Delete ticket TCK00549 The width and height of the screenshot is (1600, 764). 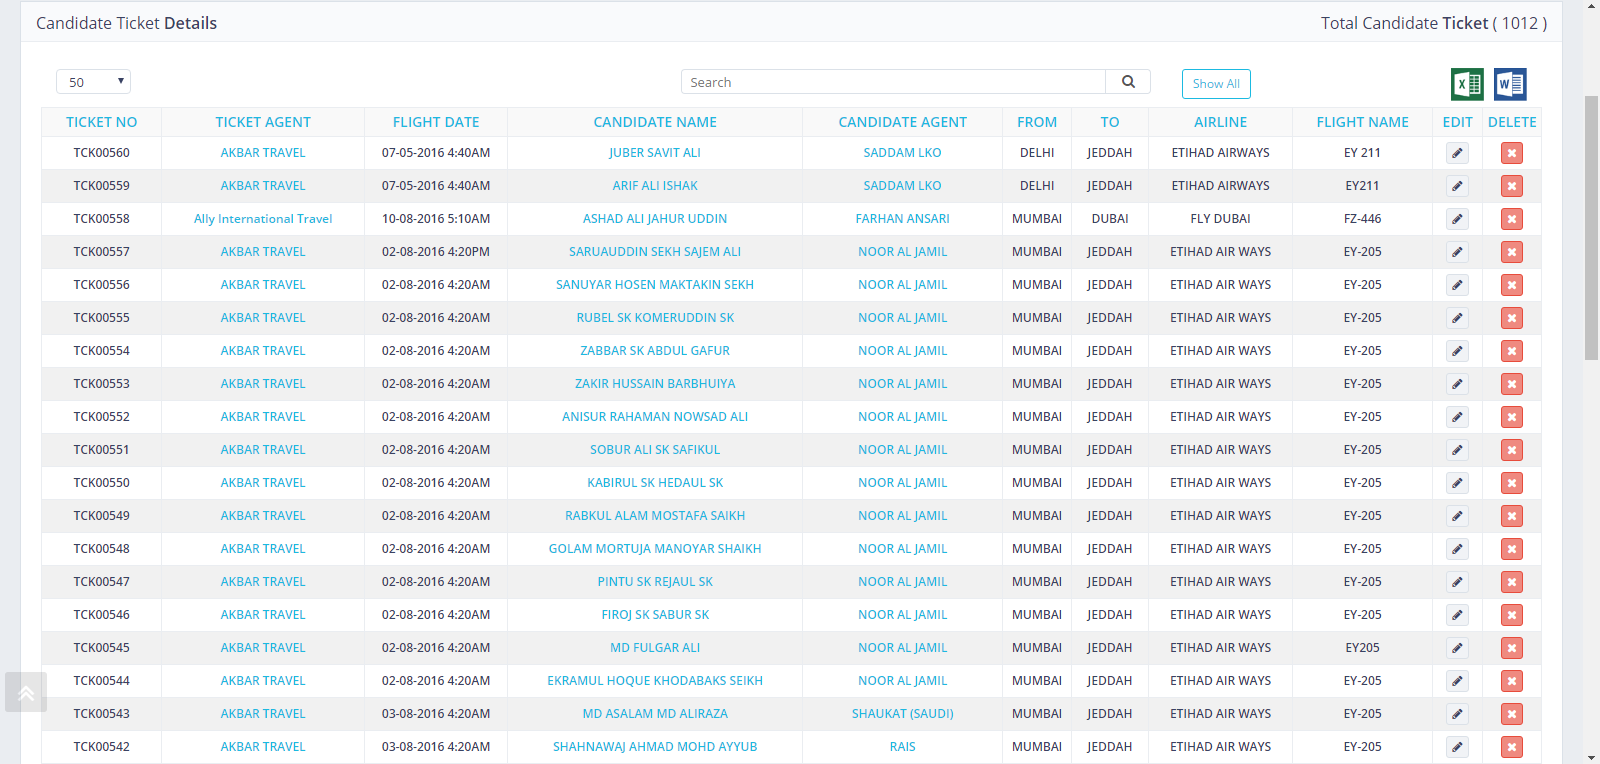(1512, 516)
